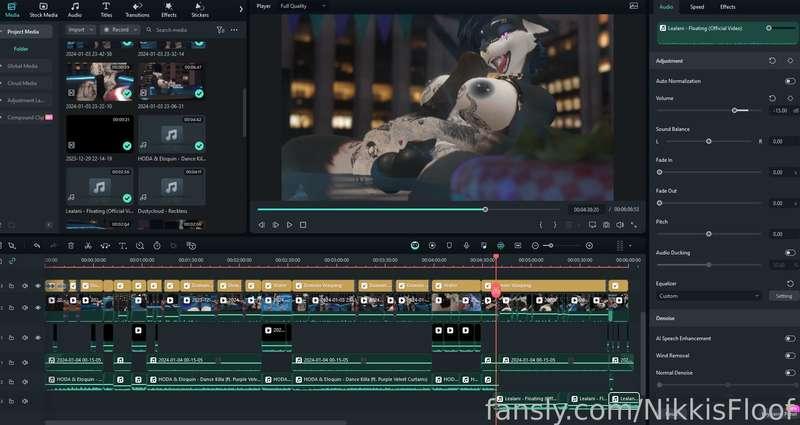This screenshot has height=425, width=800.
Task: Add text with the T icon
Action: 122,246
